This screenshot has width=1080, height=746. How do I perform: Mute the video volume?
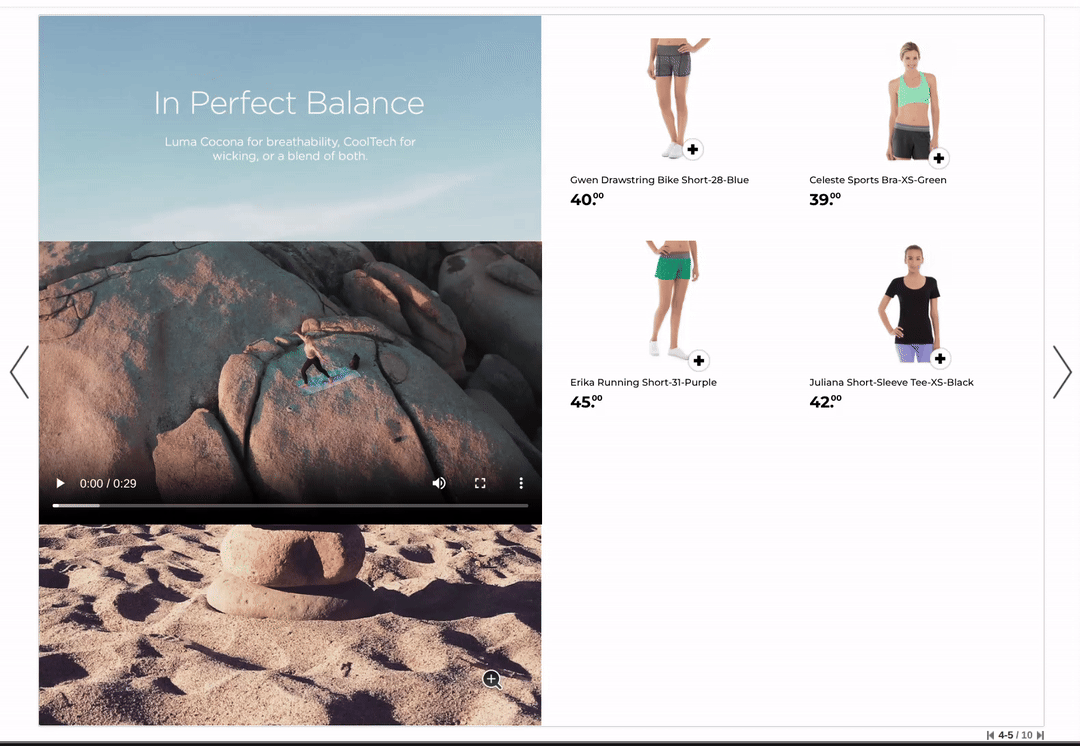(439, 484)
